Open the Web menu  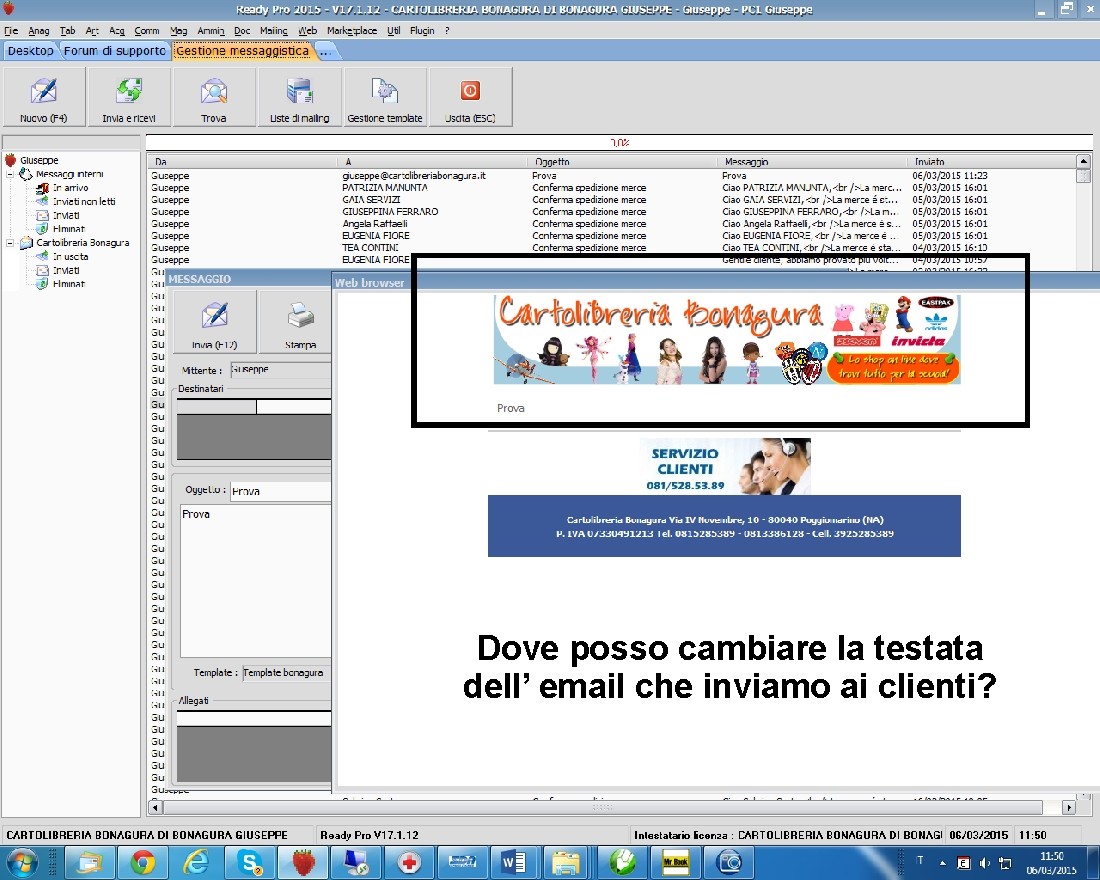point(307,31)
